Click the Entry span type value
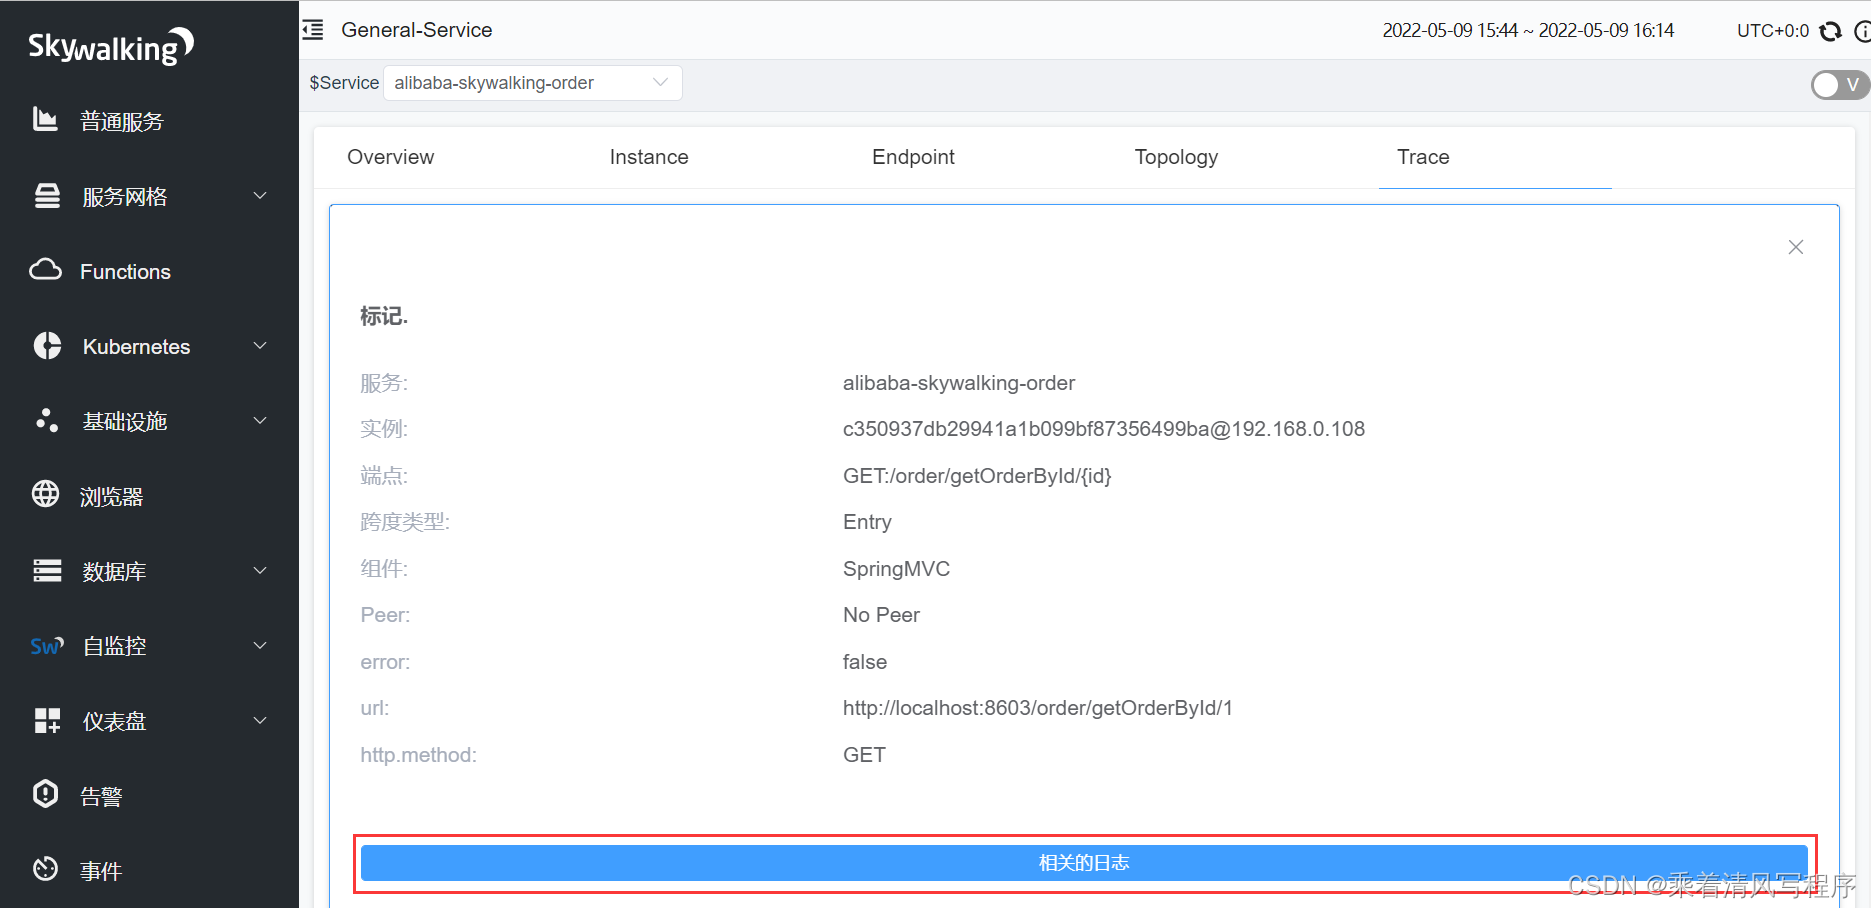1871x908 pixels. pyautogui.click(x=867, y=522)
